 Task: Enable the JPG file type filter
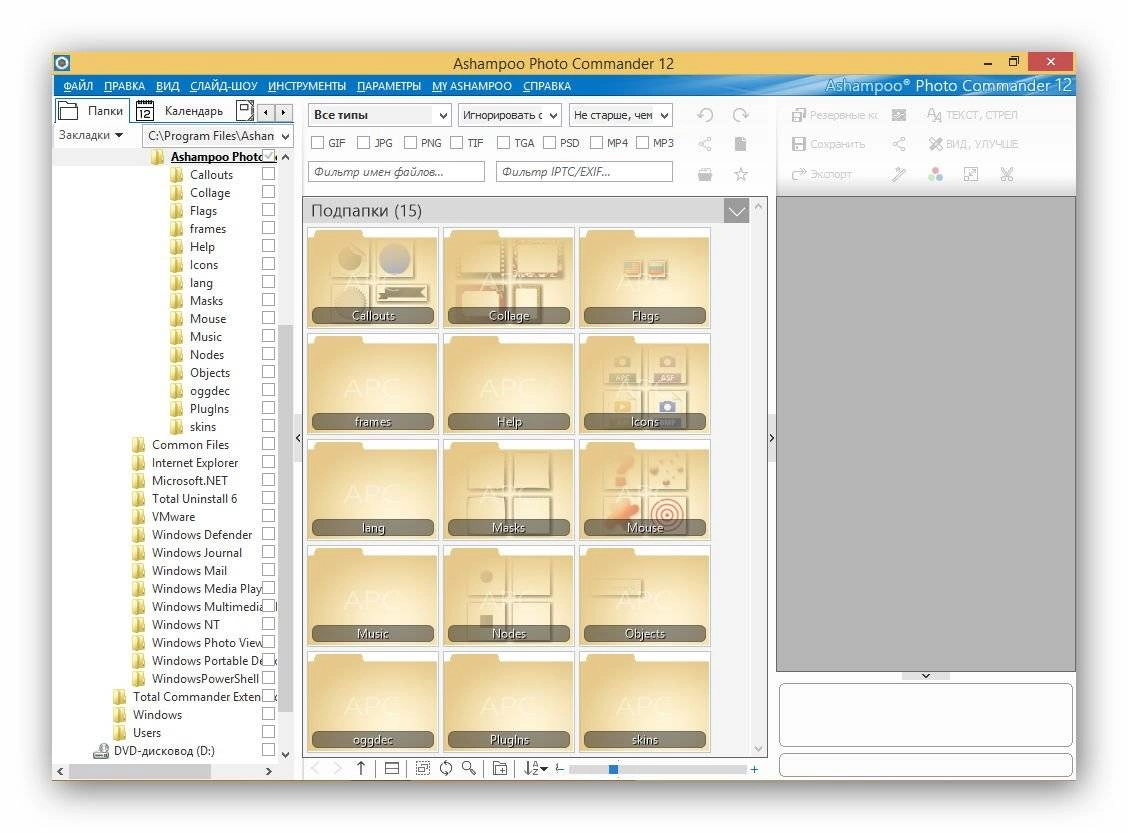tap(363, 143)
